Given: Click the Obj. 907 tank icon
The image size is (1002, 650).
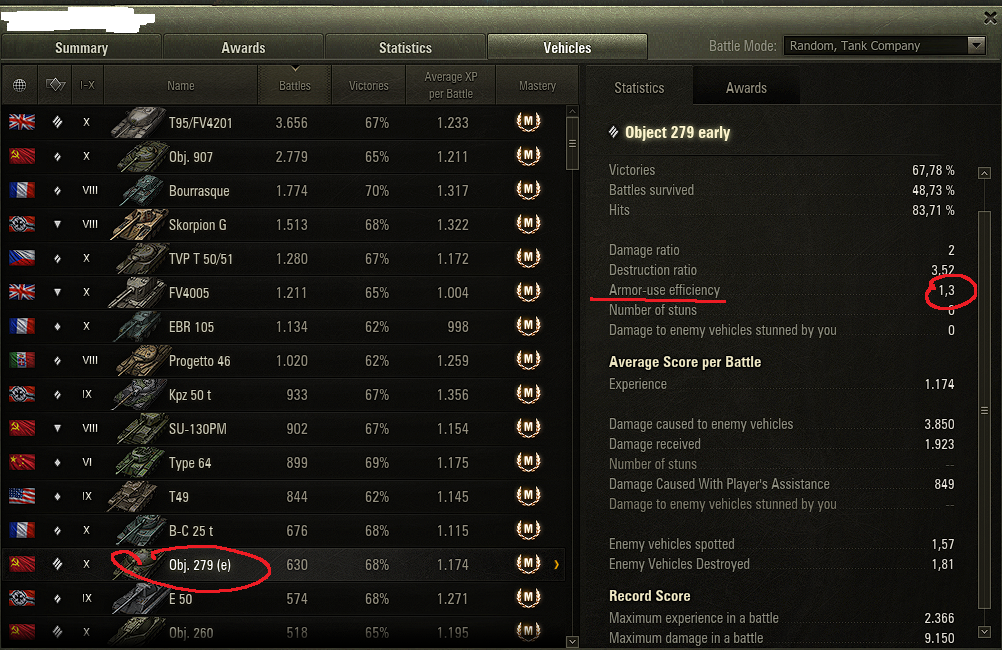Looking at the screenshot, I should pos(142,157).
